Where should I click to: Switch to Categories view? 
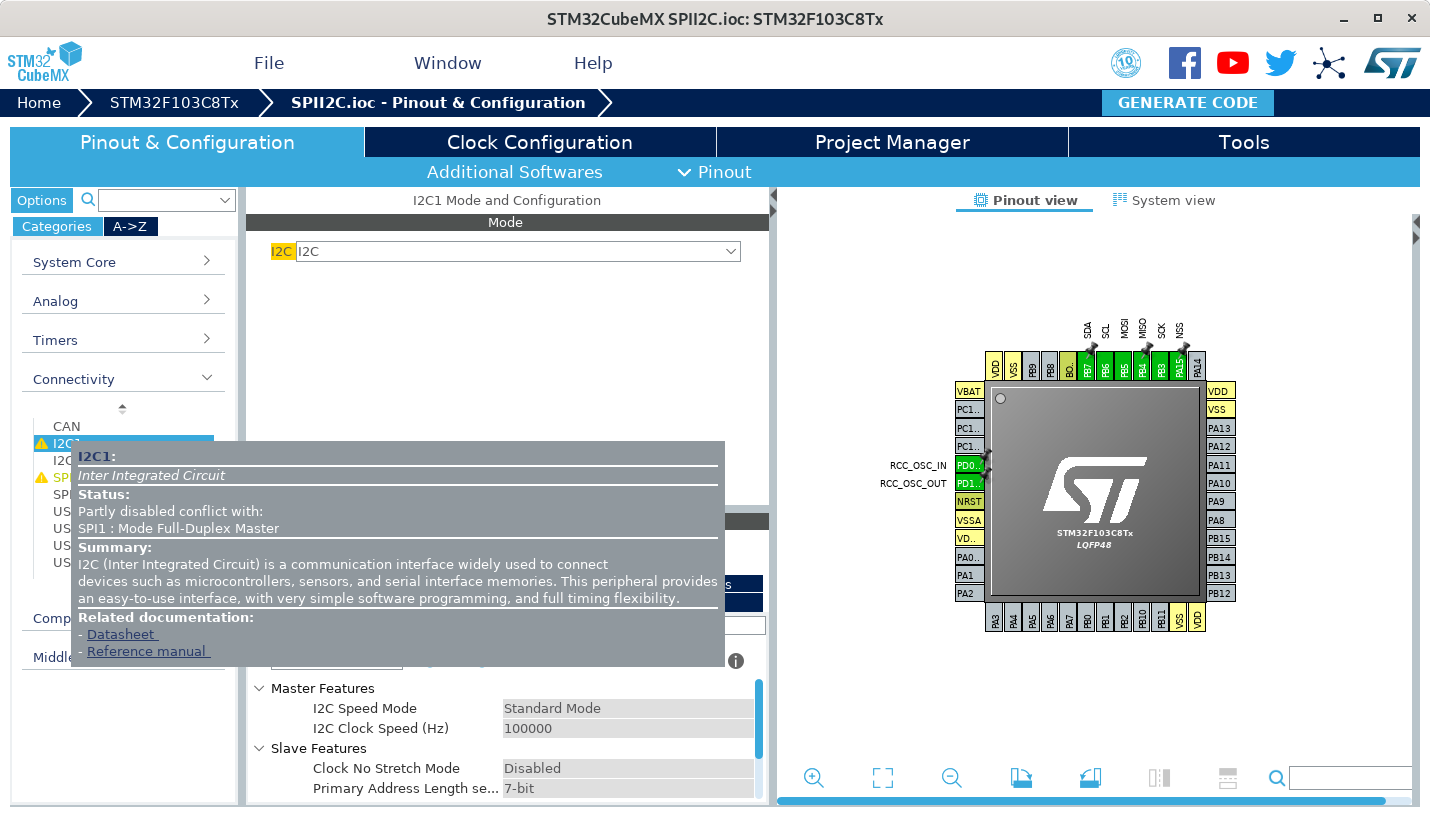[57, 226]
